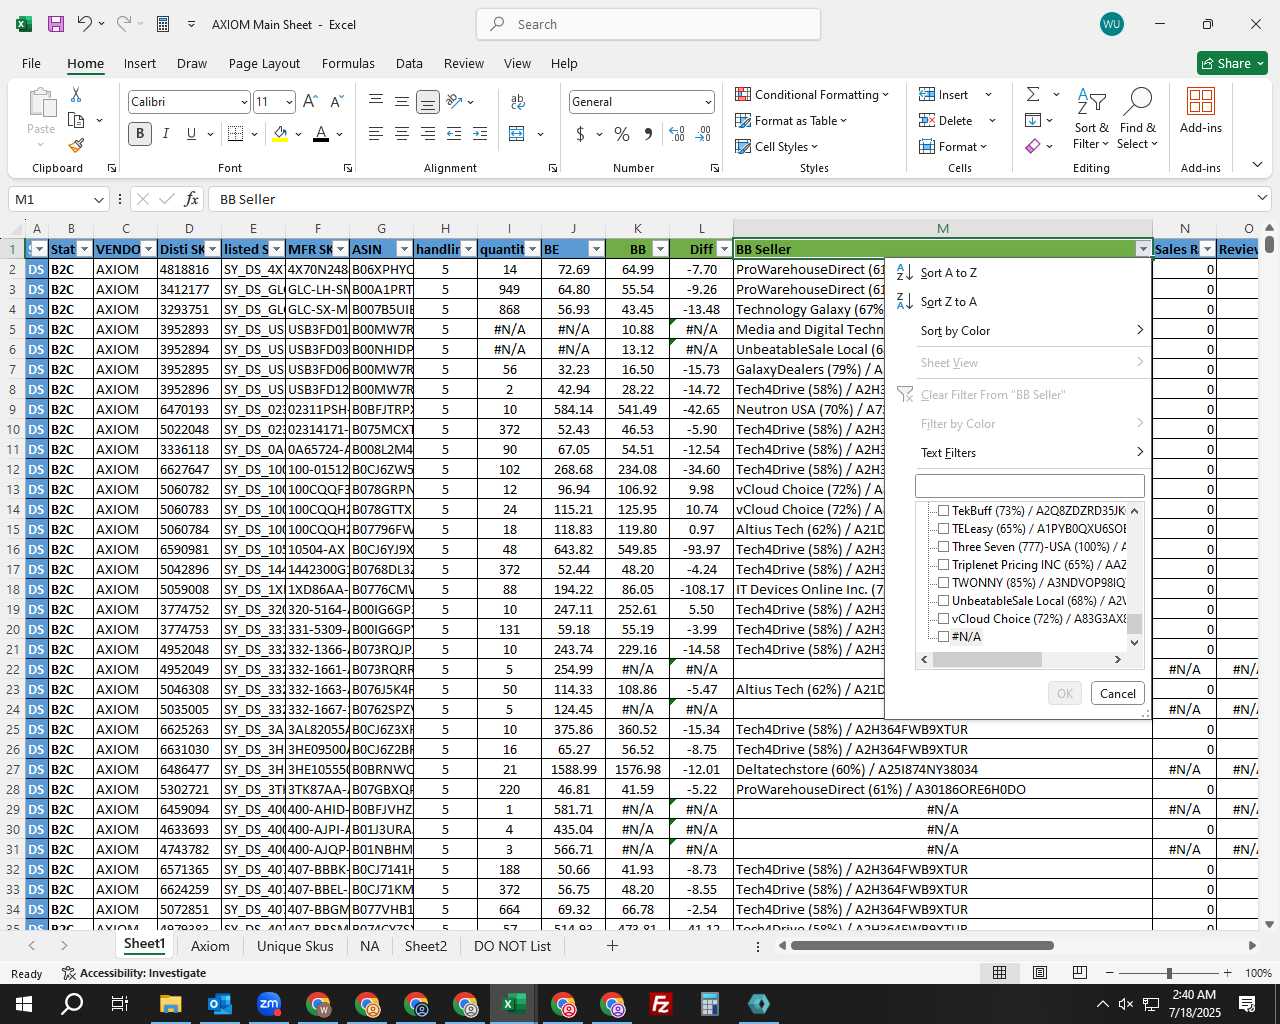The height and width of the screenshot is (1024, 1280).
Task: Check the #N/A filter checkbox
Action: point(943,637)
